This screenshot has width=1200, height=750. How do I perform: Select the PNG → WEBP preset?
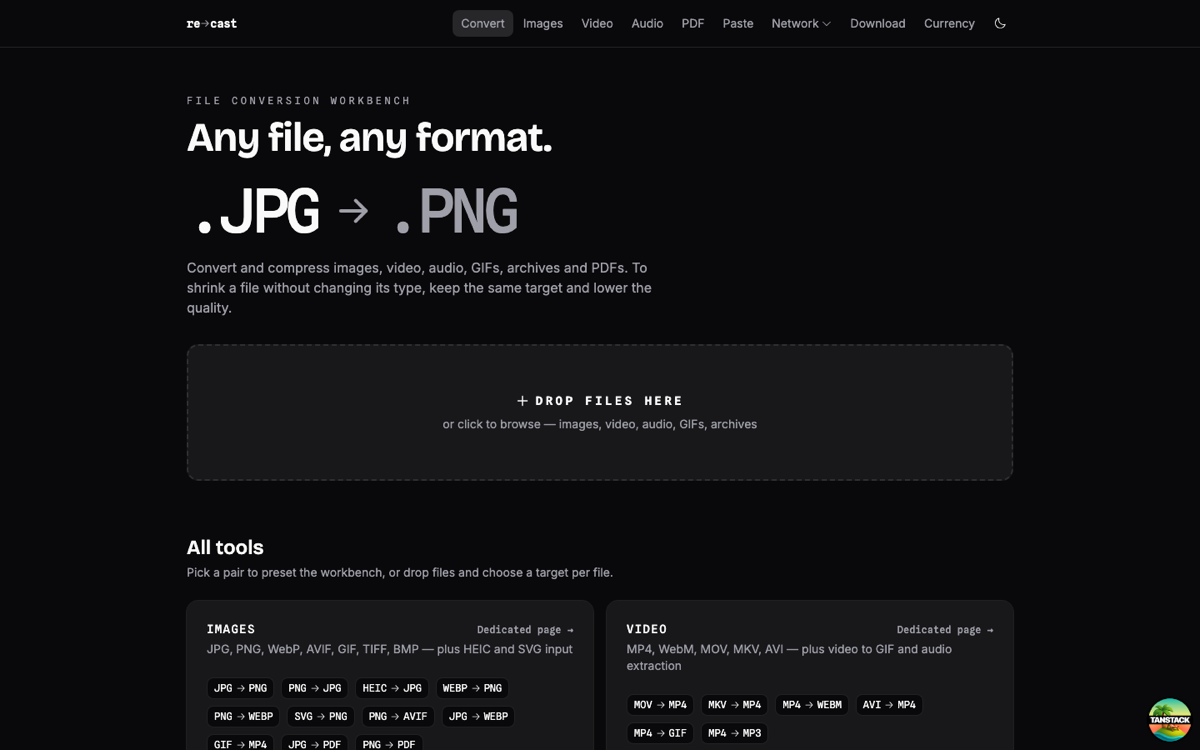tap(244, 716)
